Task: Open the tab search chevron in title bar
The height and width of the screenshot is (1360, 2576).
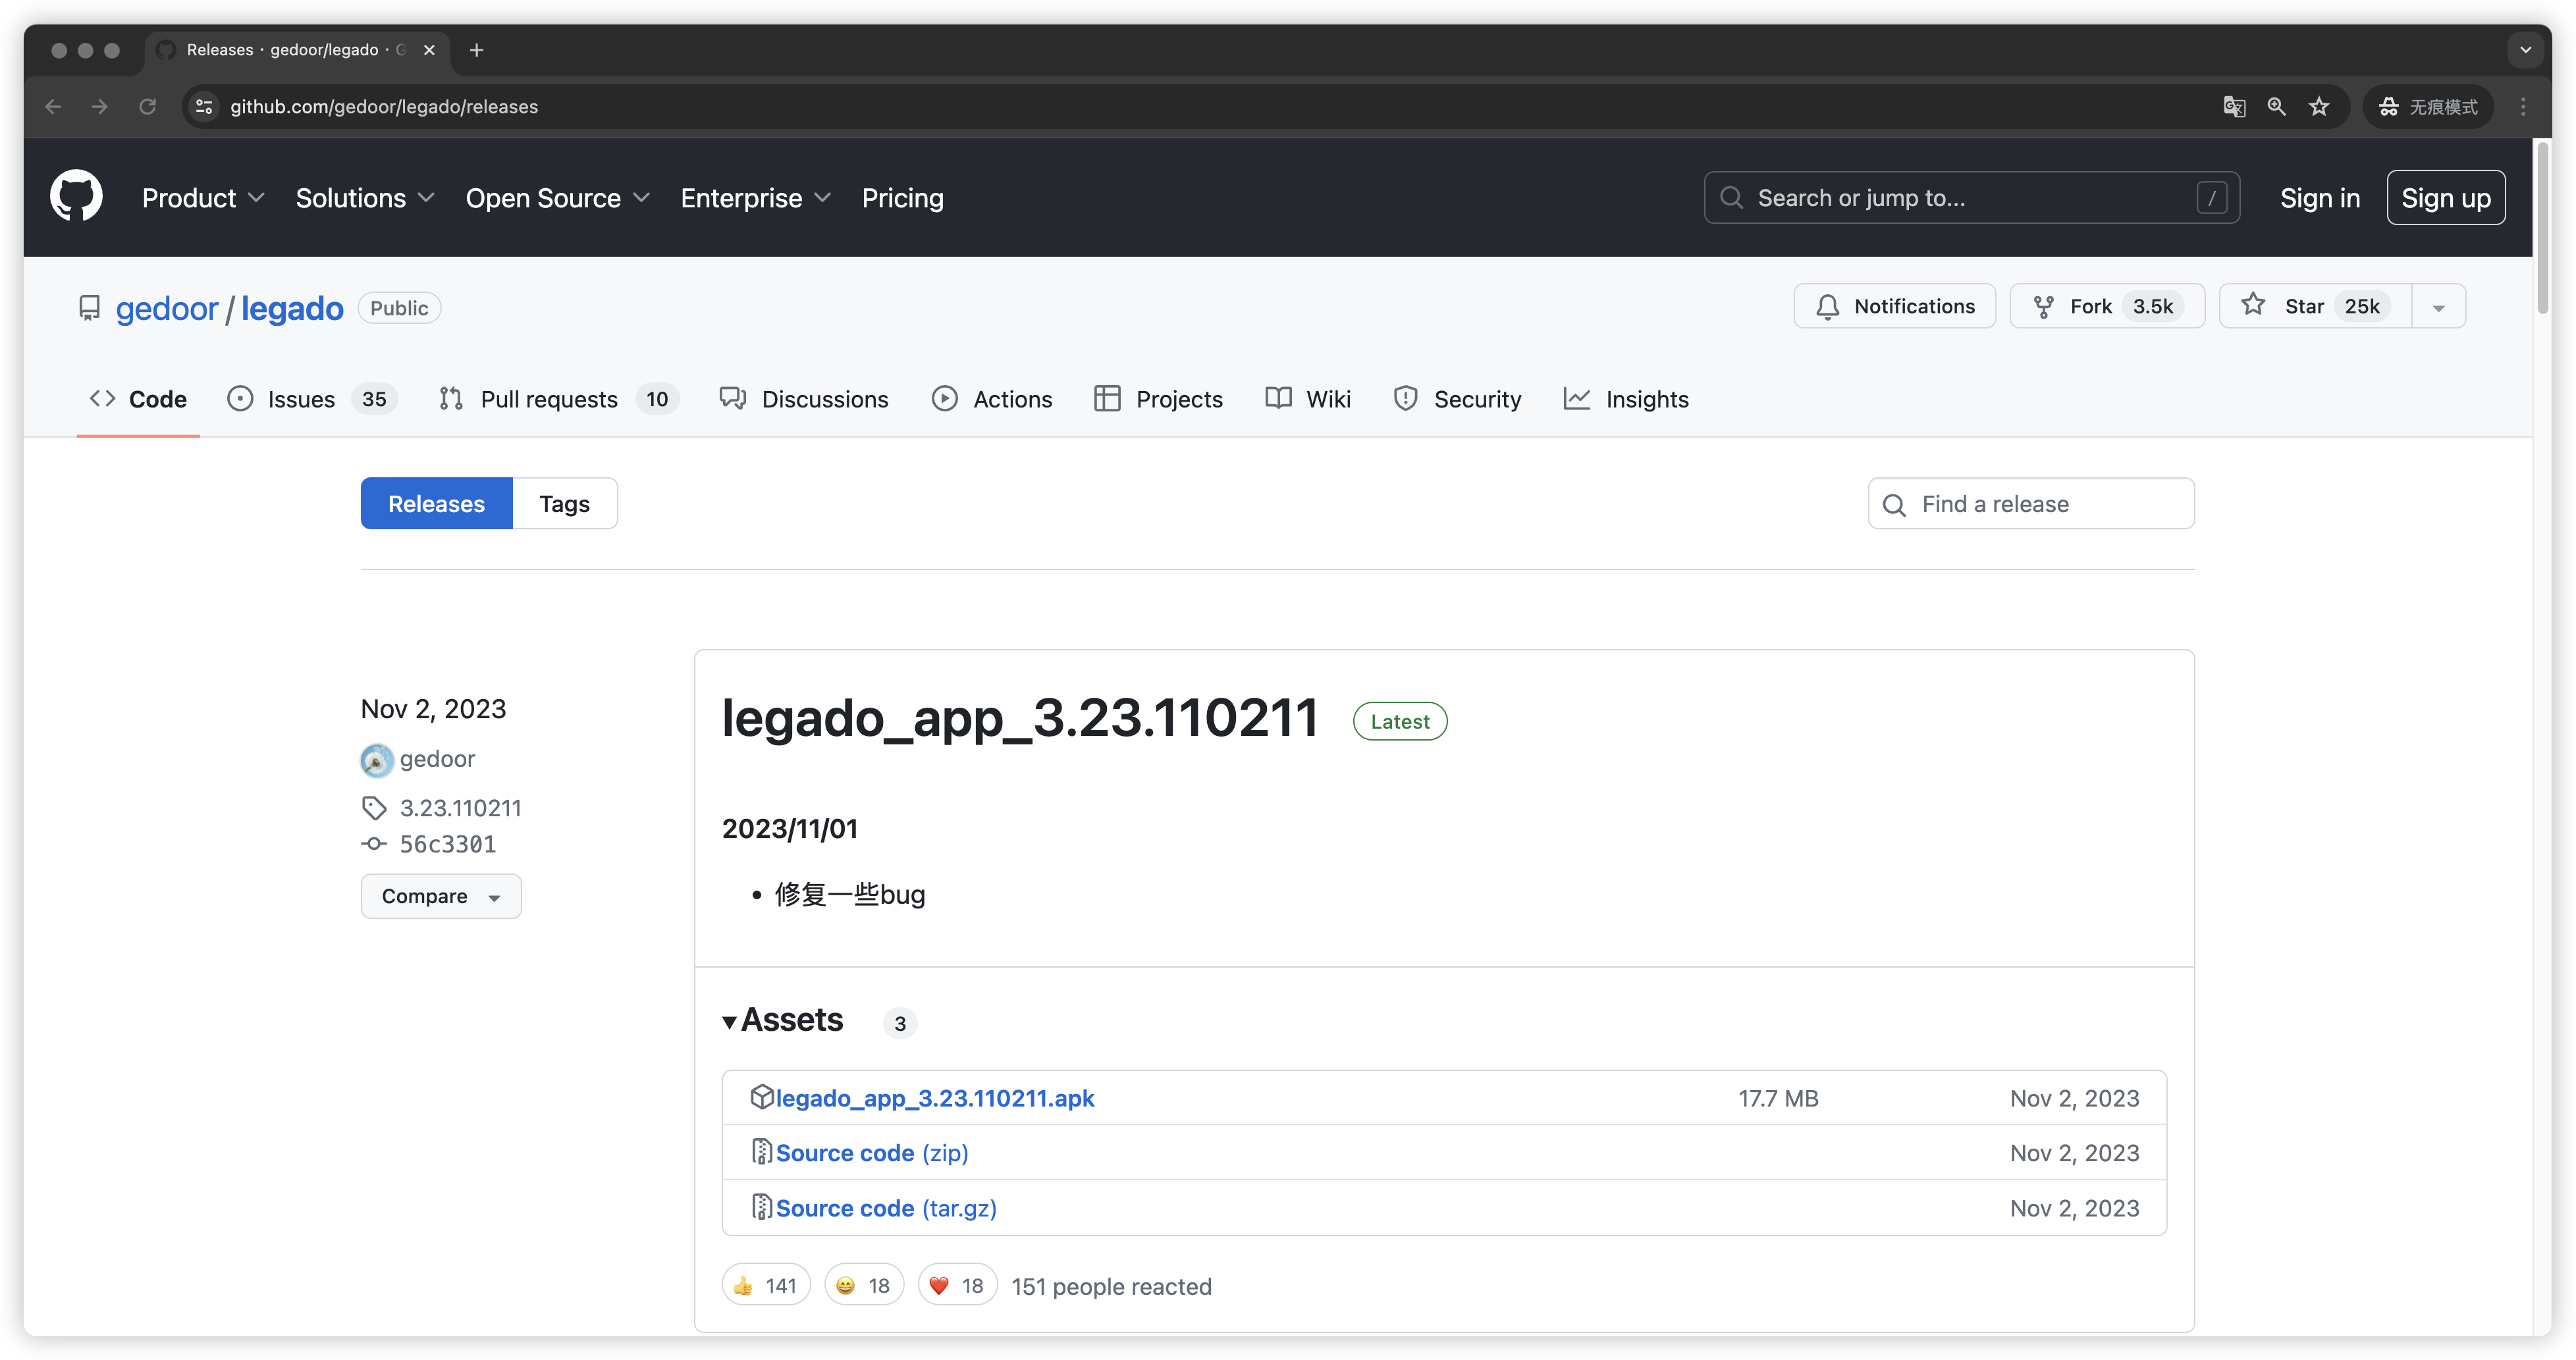Action: pyautogui.click(x=2525, y=50)
